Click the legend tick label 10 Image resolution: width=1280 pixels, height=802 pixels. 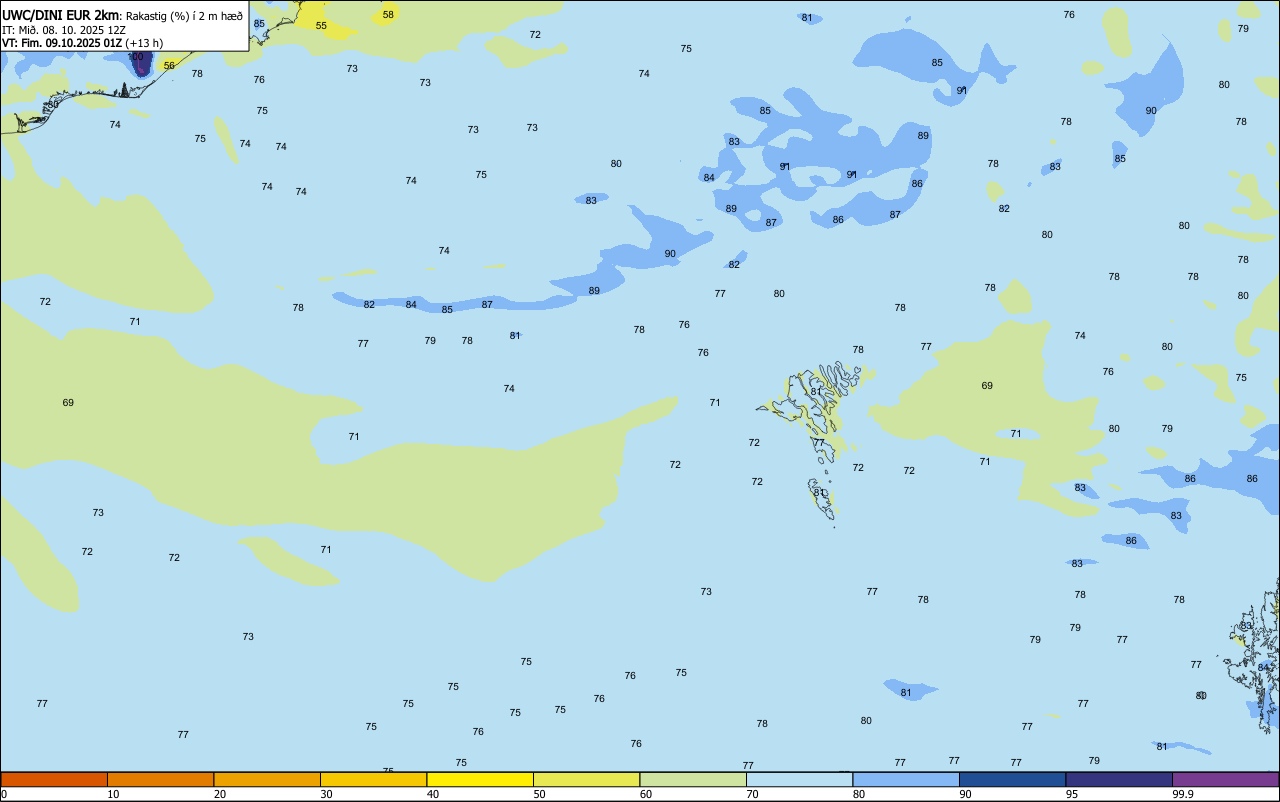(x=113, y=794)
